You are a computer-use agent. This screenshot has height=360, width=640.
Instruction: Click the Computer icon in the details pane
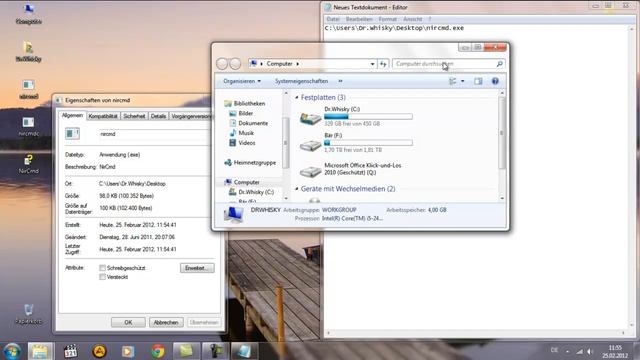point(233,215)
